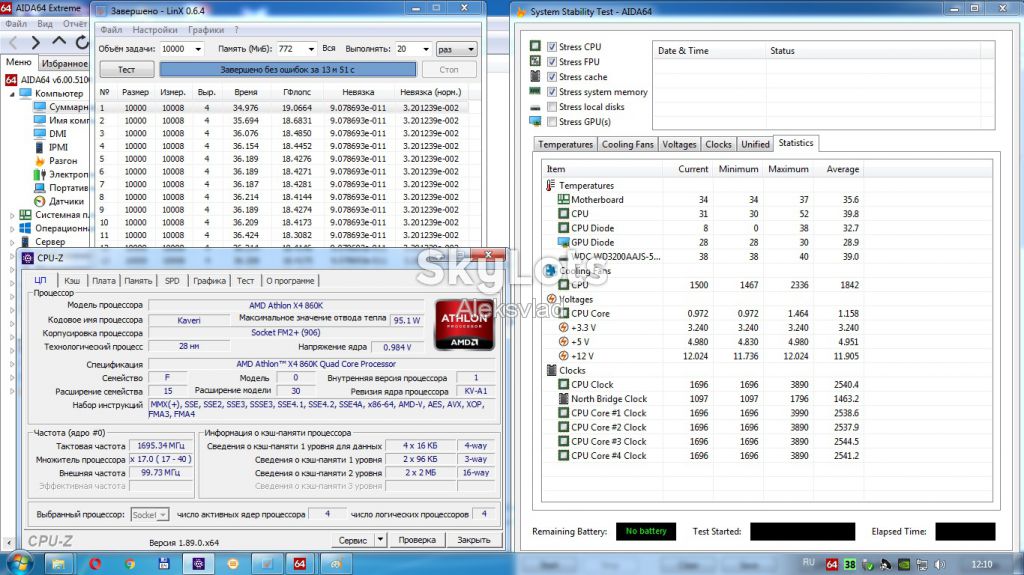
Task: Click the AIDA64 refresh icon
Action: click(82, 42)
